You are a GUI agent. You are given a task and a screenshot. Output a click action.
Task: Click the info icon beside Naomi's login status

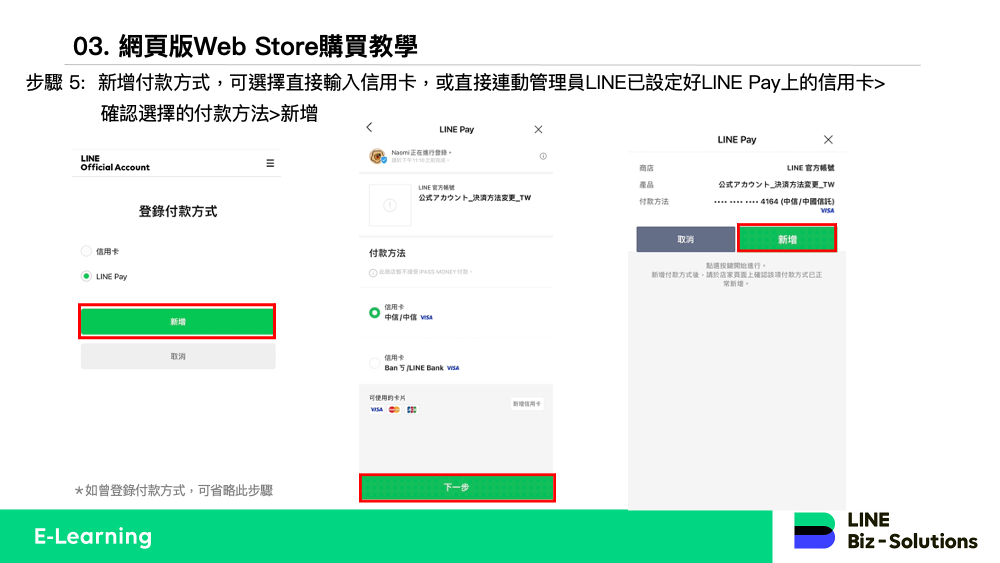(x=543, y=156)
